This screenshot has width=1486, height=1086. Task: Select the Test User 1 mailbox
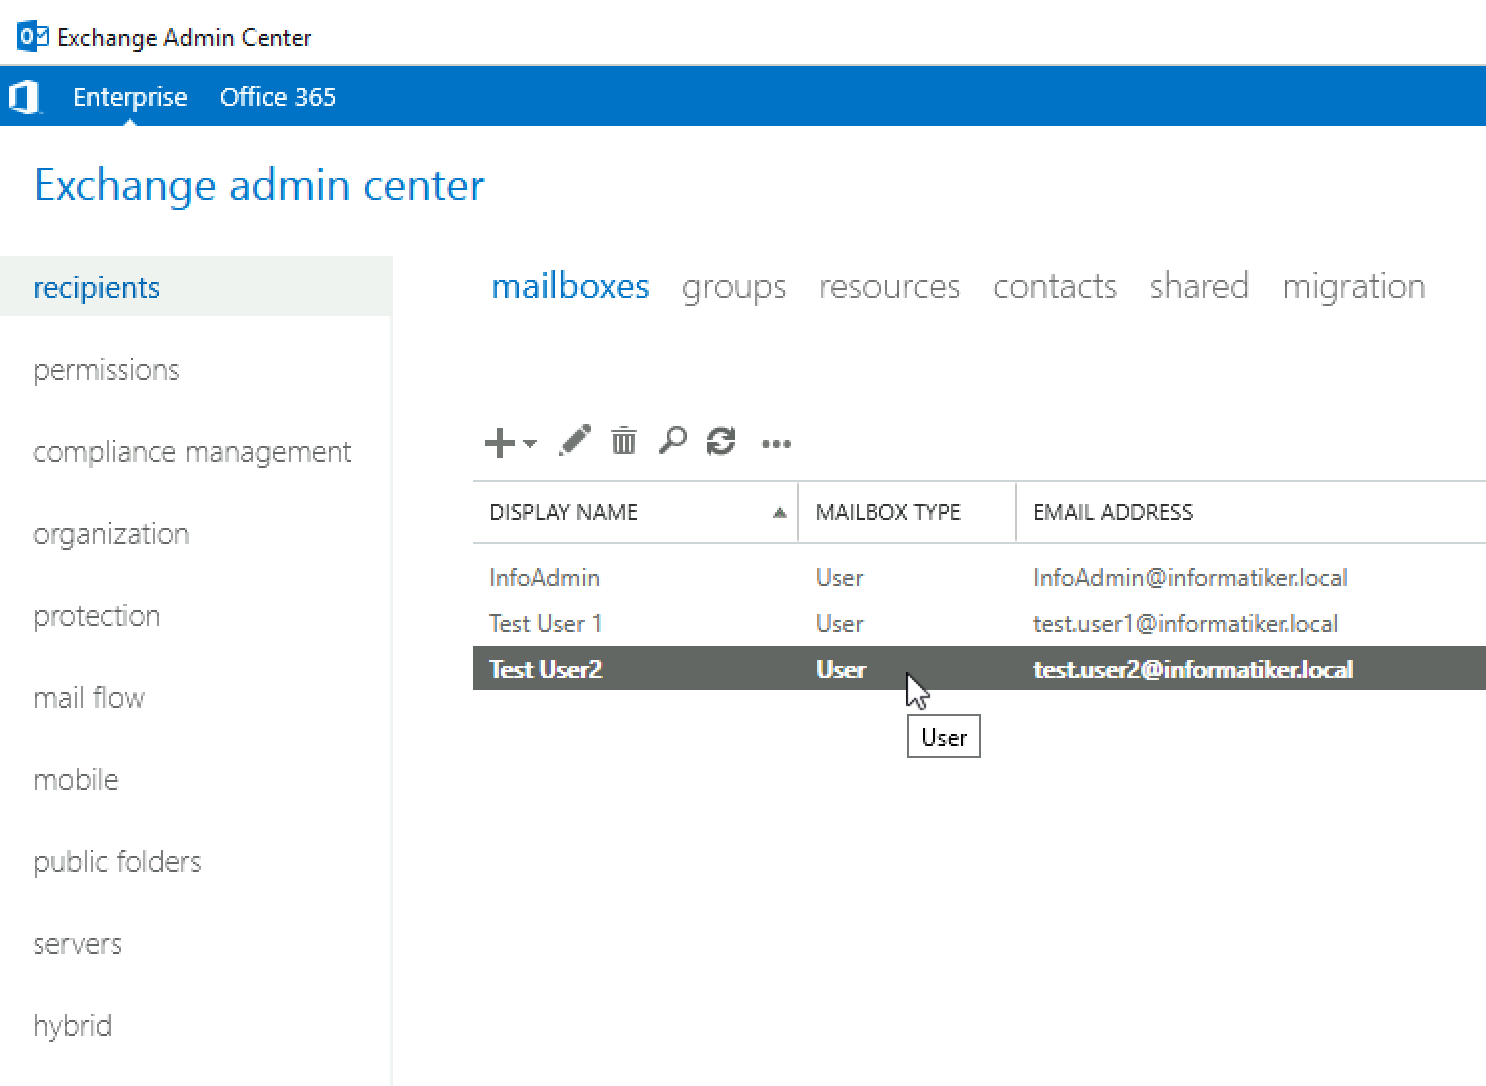click(x=979, y=623)
